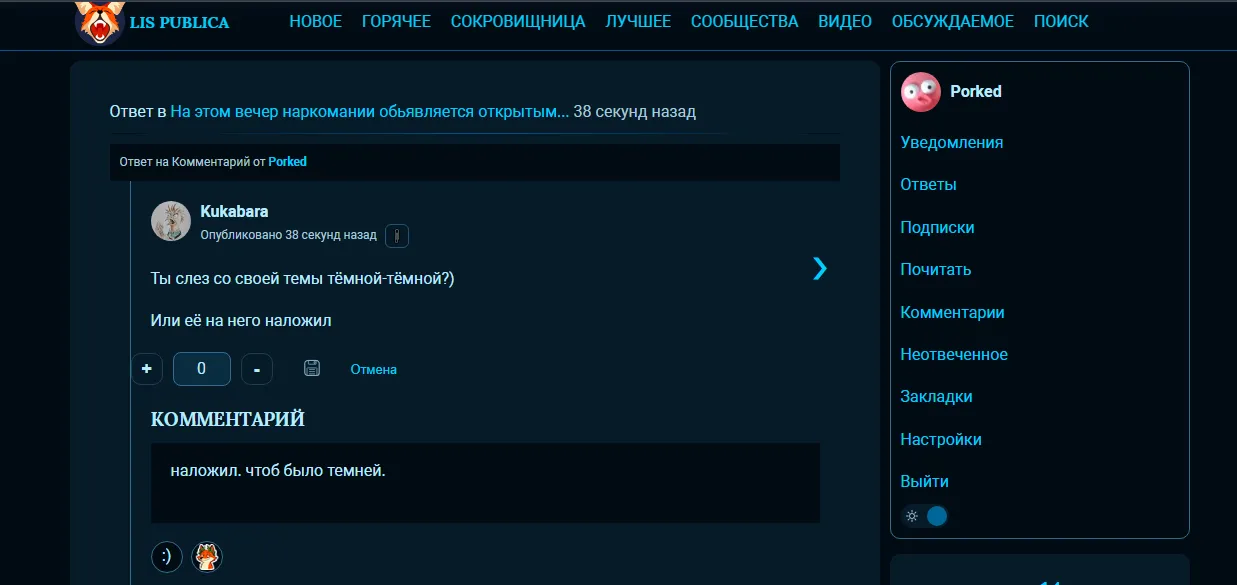The width and height of the screenshot is (1237, 585).
Task: Open the fox sticker picker
Action: [x=207, y=557]
